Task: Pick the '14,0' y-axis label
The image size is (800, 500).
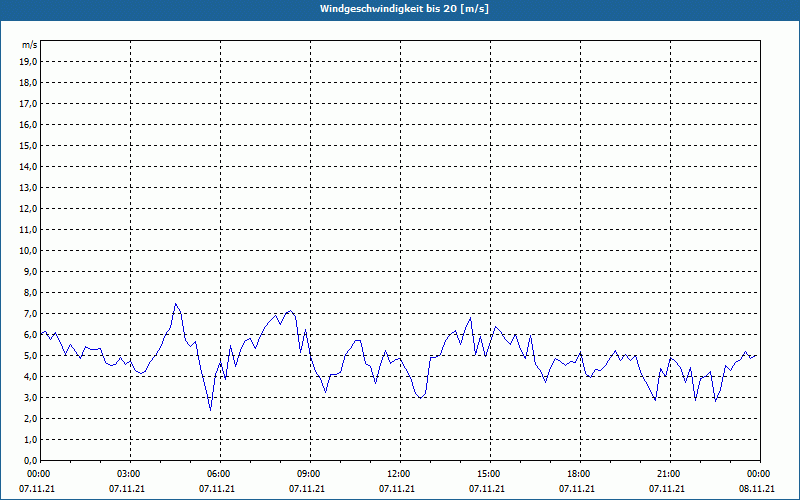Action: click(28, 167)
